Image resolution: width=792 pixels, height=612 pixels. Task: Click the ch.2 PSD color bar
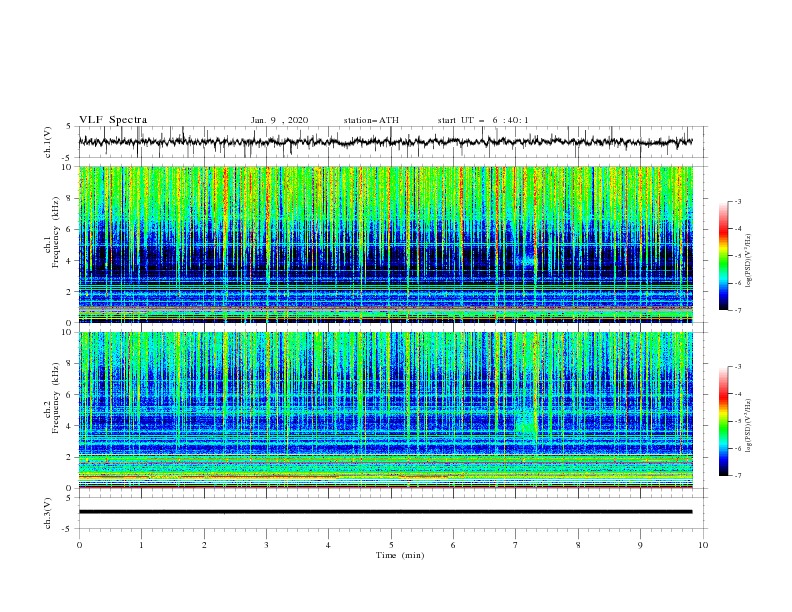pyautogui.click(x=723, y=421)
